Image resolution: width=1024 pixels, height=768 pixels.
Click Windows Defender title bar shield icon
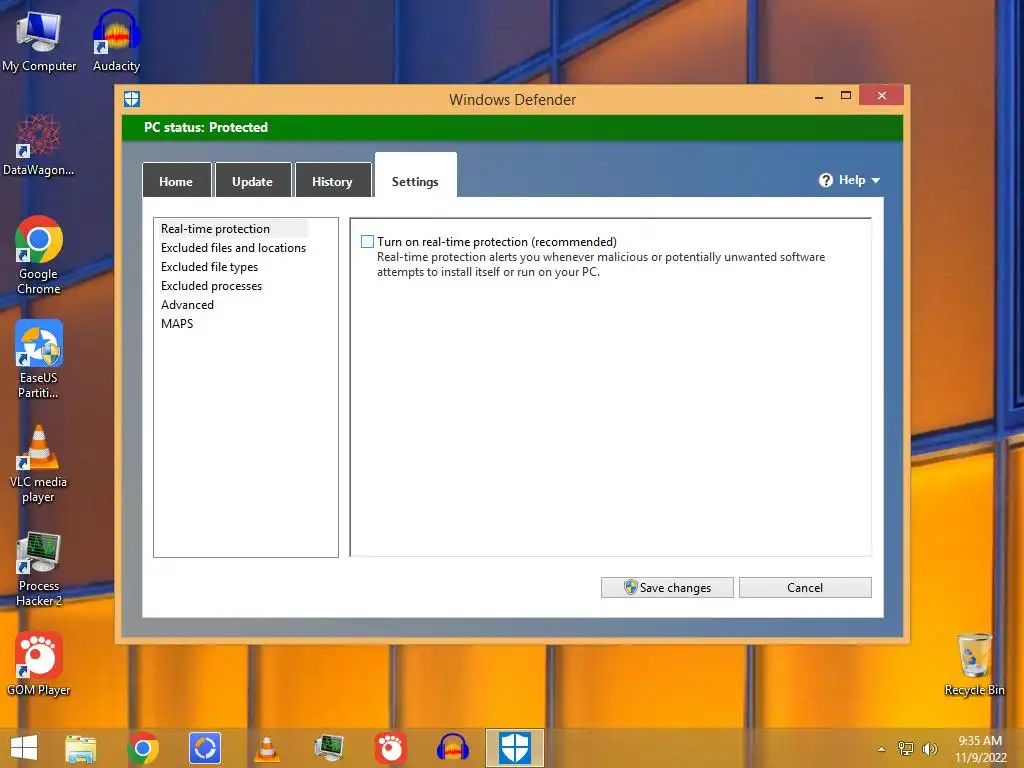pyautogui.click(x=132, y=99)
